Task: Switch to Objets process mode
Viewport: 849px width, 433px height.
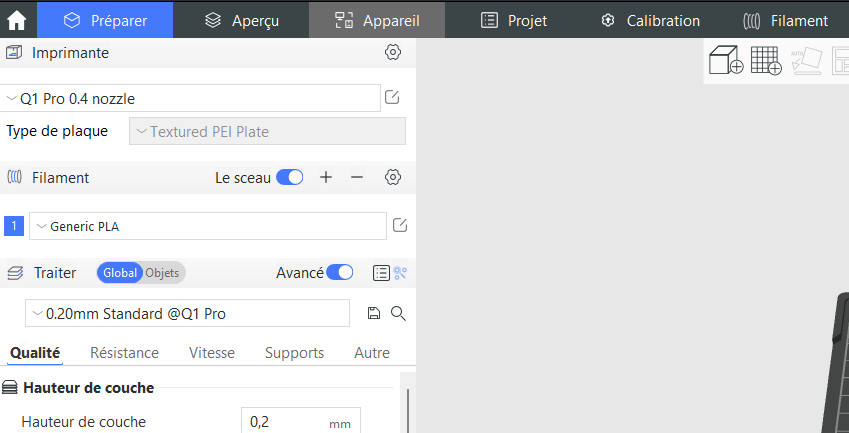Action: (163, 273)
